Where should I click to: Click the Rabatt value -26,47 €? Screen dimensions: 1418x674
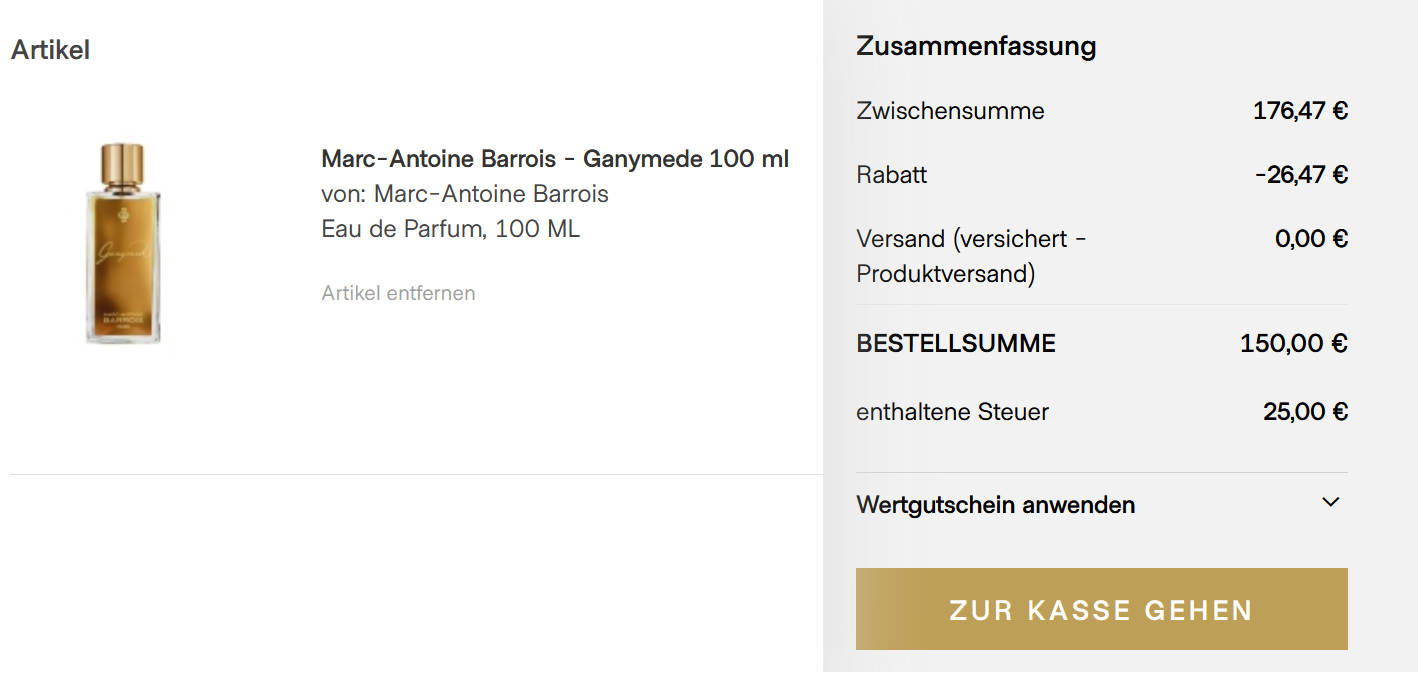(x=1301, y=175)
